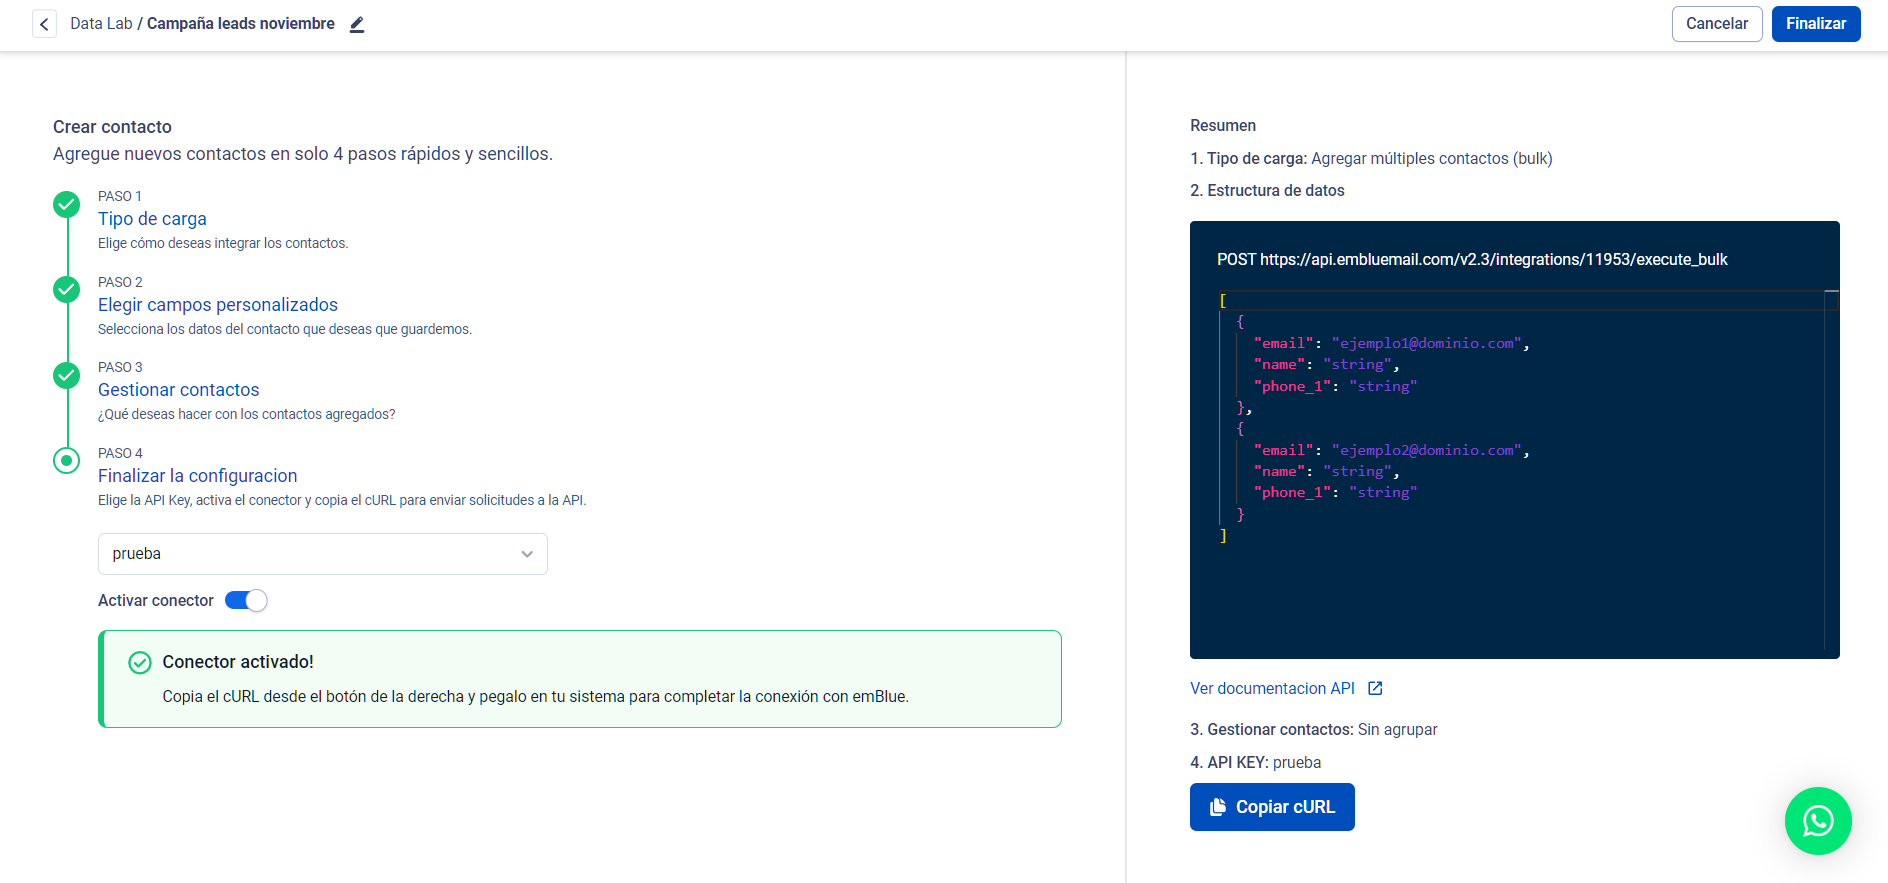This screenshot has width=1888, height=883.
Task: Click the green checkmark for Paso 3
Action: click(x=66, y=375)
